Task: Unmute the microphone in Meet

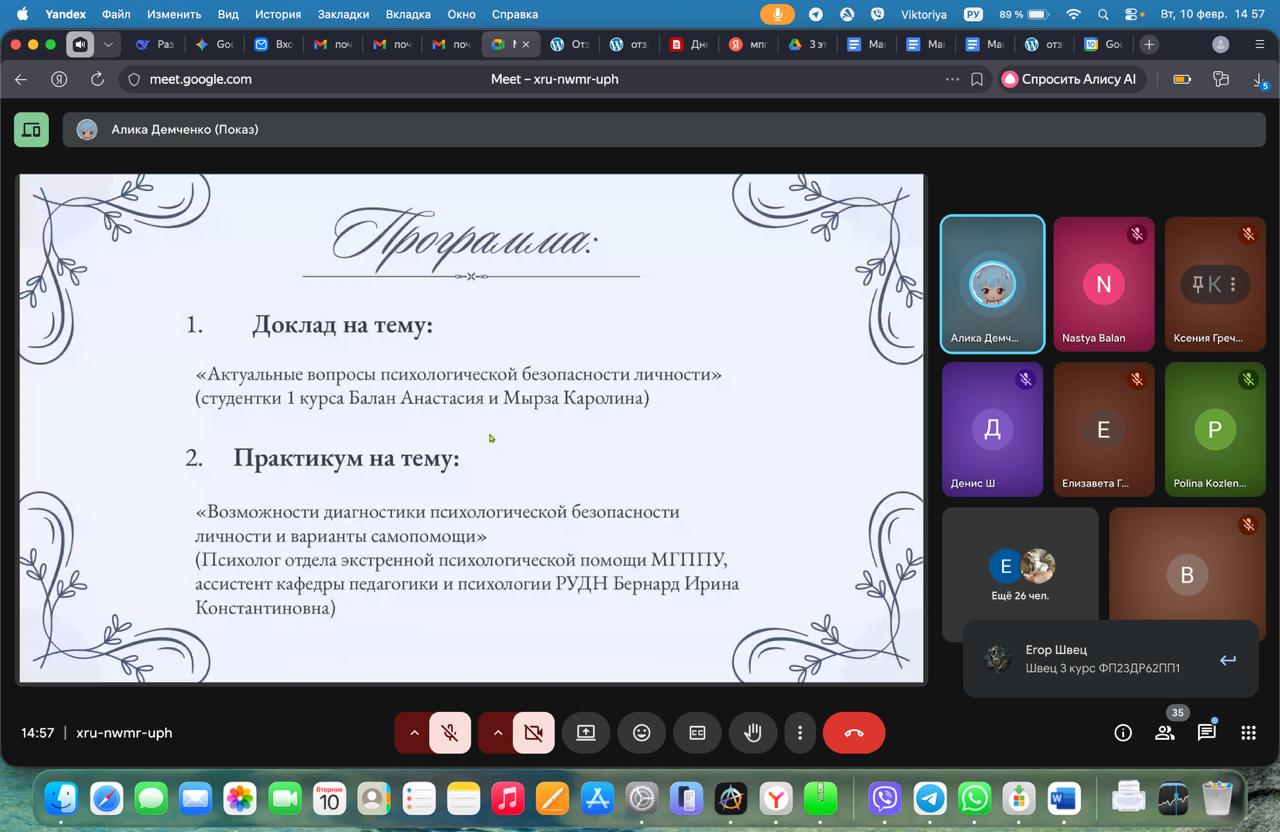Action: click(450, 733)
